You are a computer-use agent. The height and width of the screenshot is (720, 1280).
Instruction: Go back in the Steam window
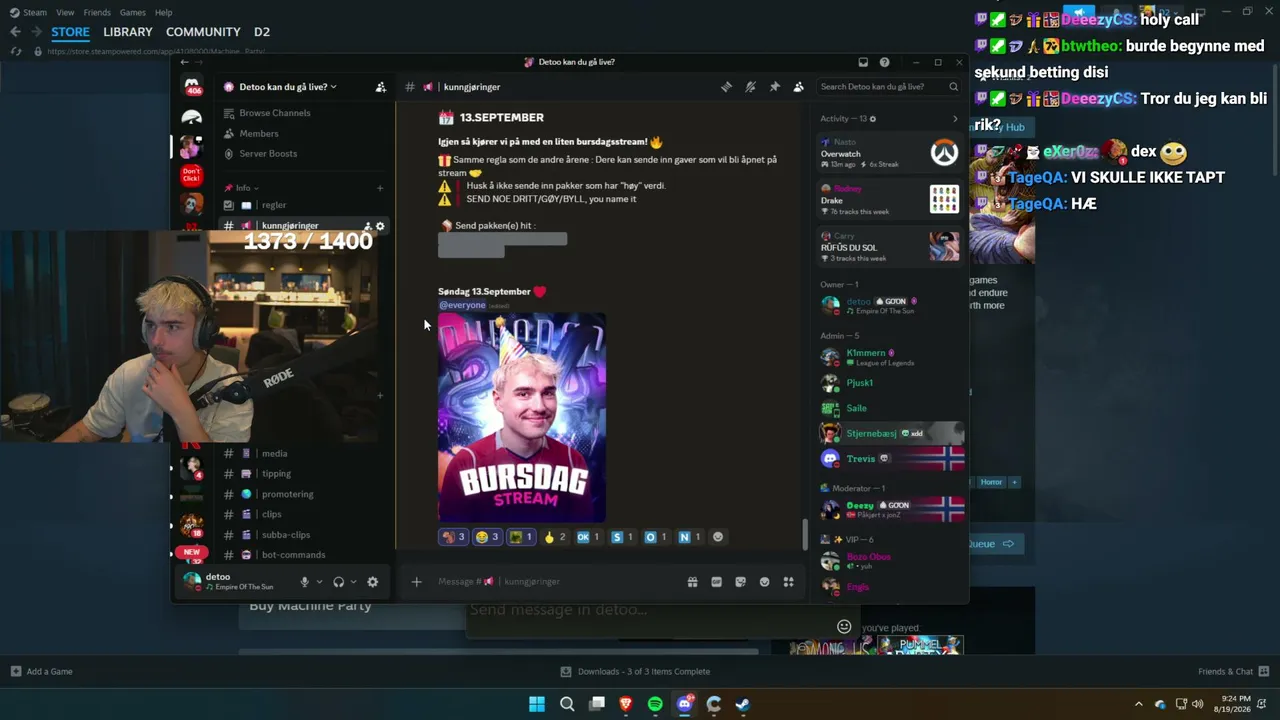click(15, 32)
